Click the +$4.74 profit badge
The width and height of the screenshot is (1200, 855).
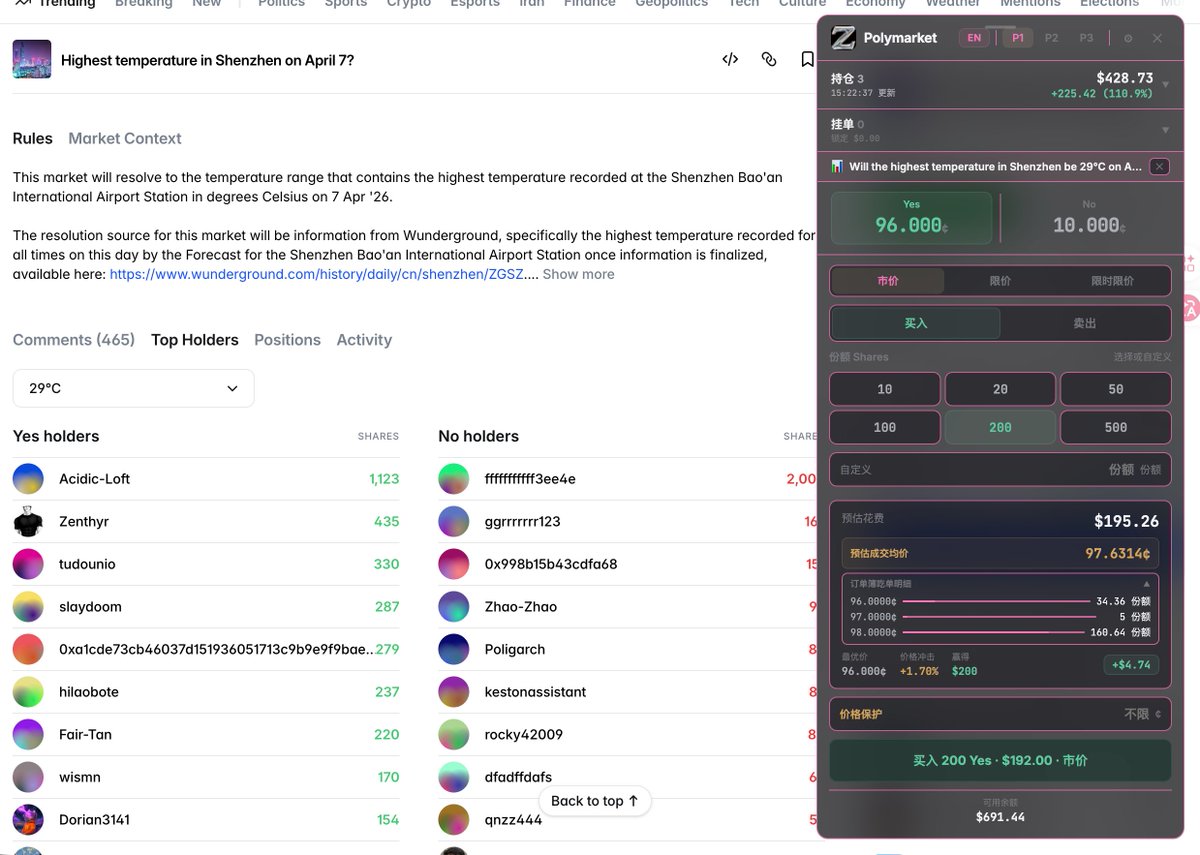tap(1131, 664)
